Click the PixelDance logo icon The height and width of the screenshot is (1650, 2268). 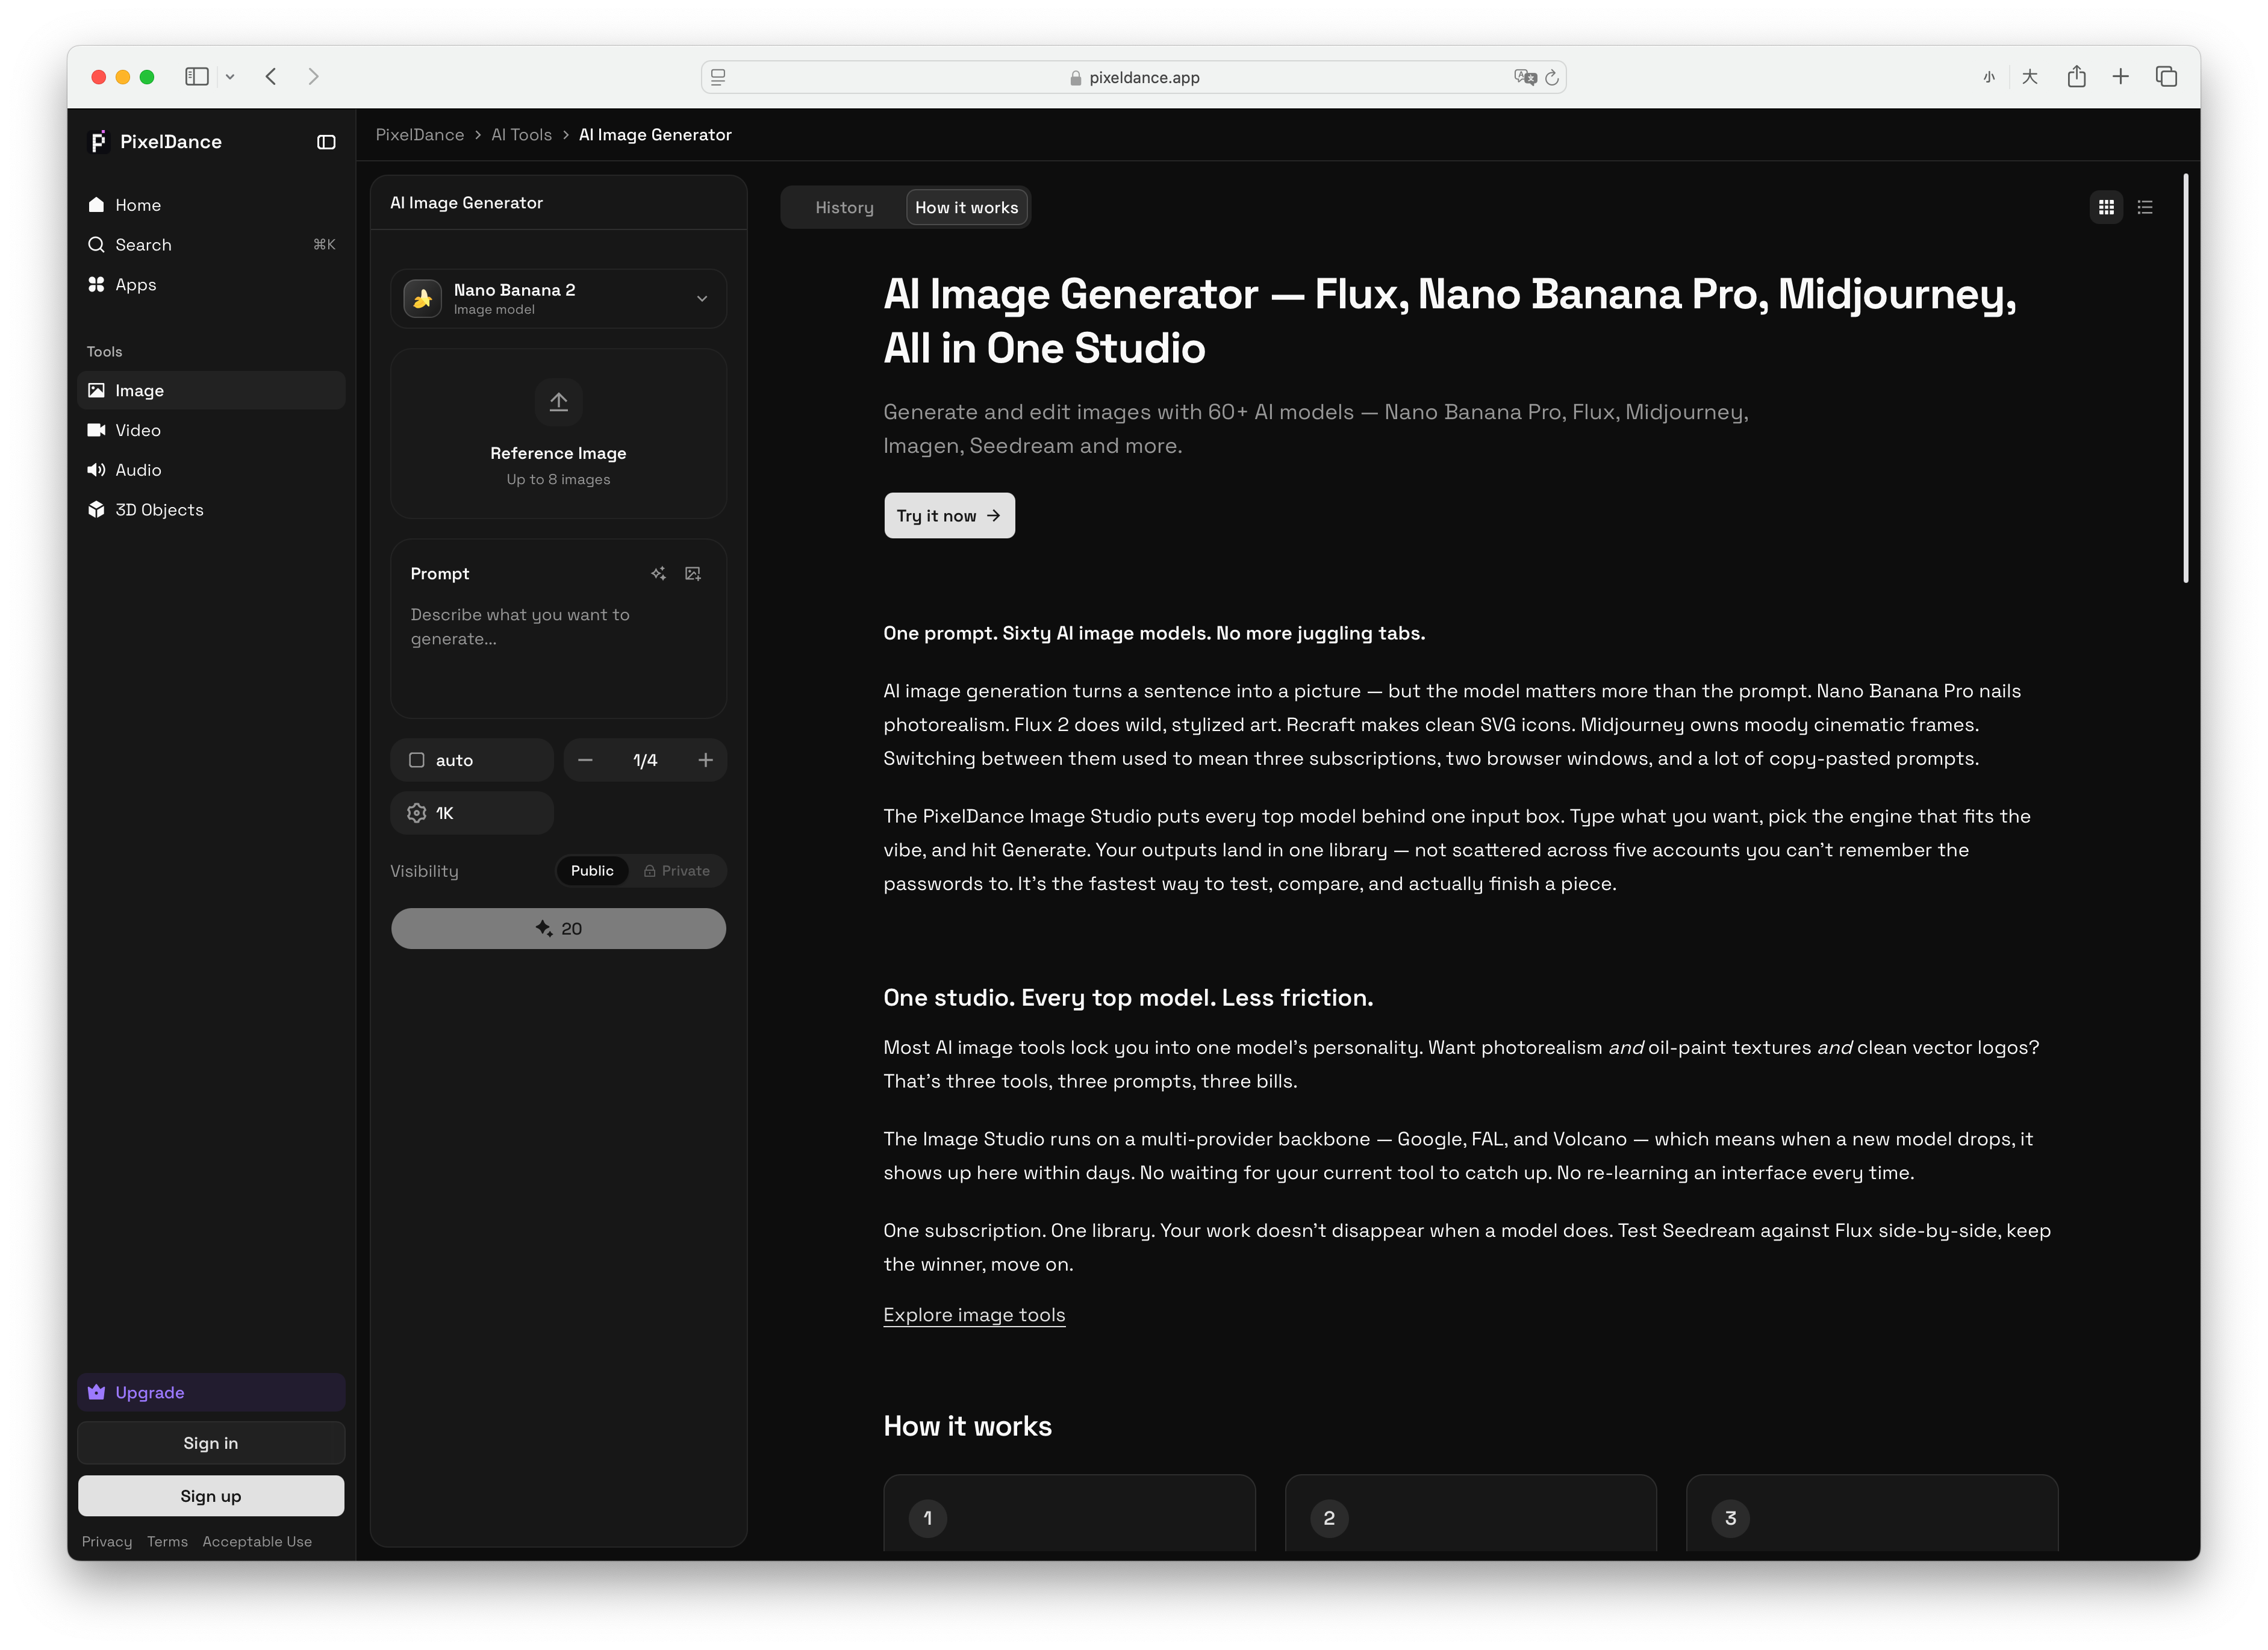point(98,142)
